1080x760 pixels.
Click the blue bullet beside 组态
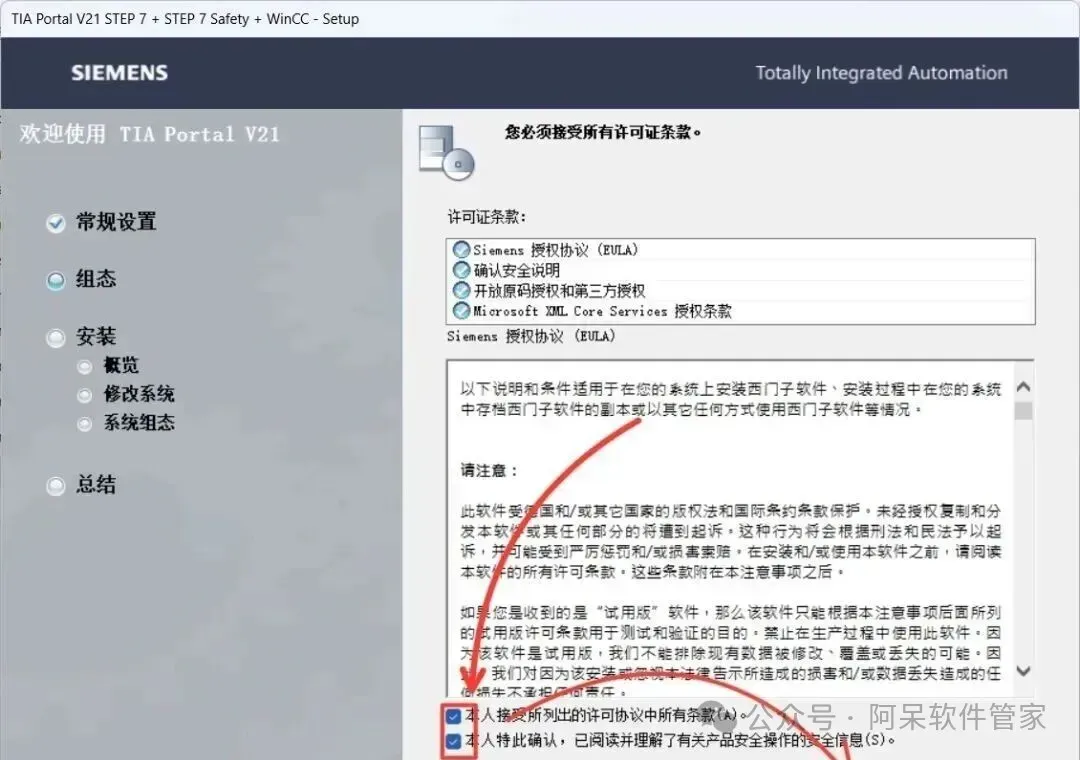pos(56,281)
